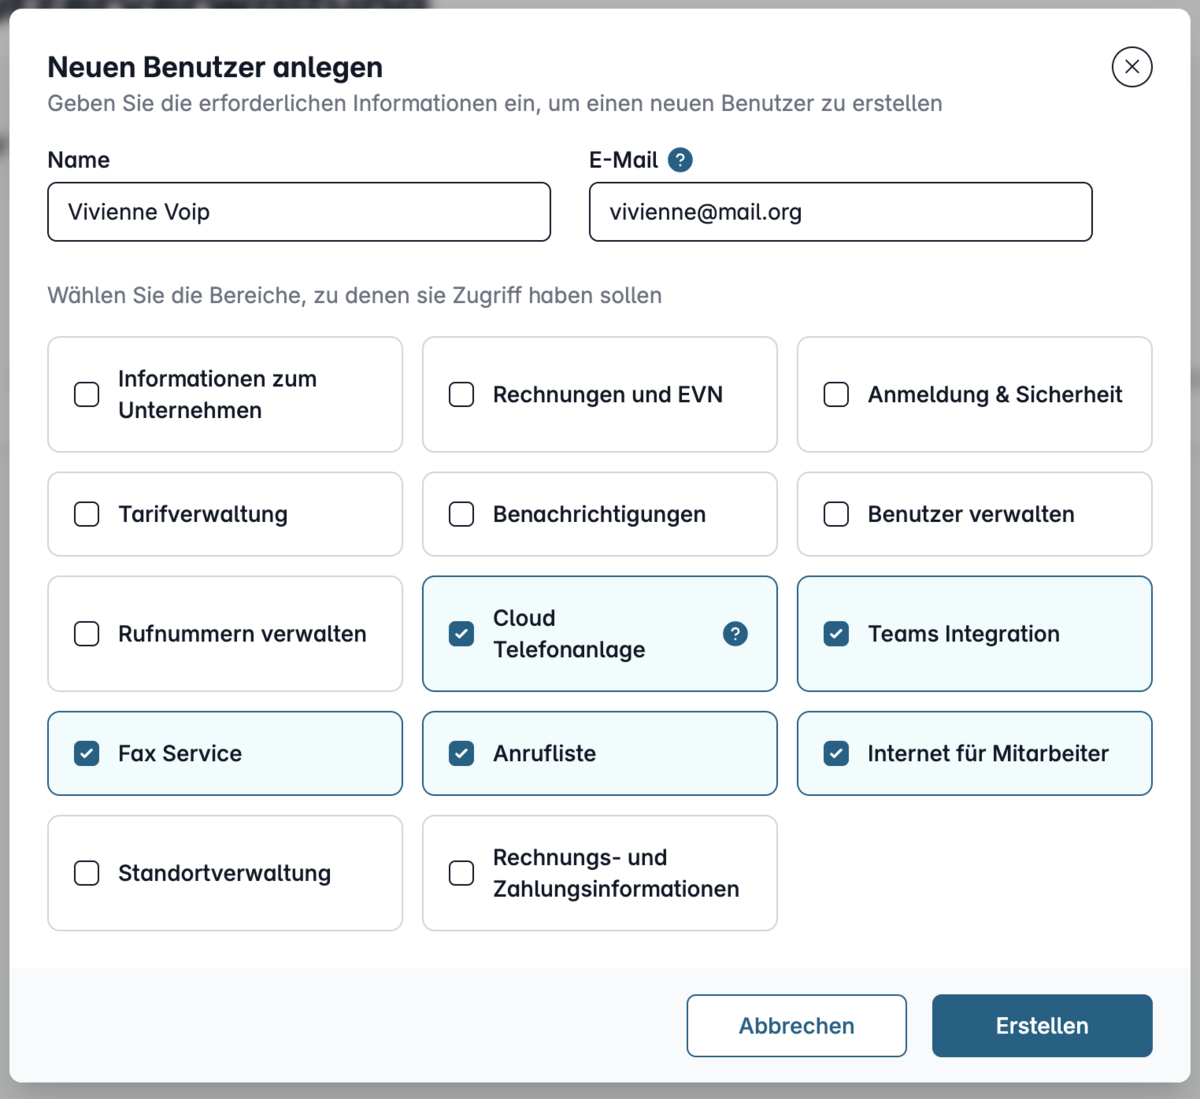Image resolution: width=1200 pixels, height=1099 pixels.
Task: Click the help icon next to E-Mail
Action: [680, 160]
